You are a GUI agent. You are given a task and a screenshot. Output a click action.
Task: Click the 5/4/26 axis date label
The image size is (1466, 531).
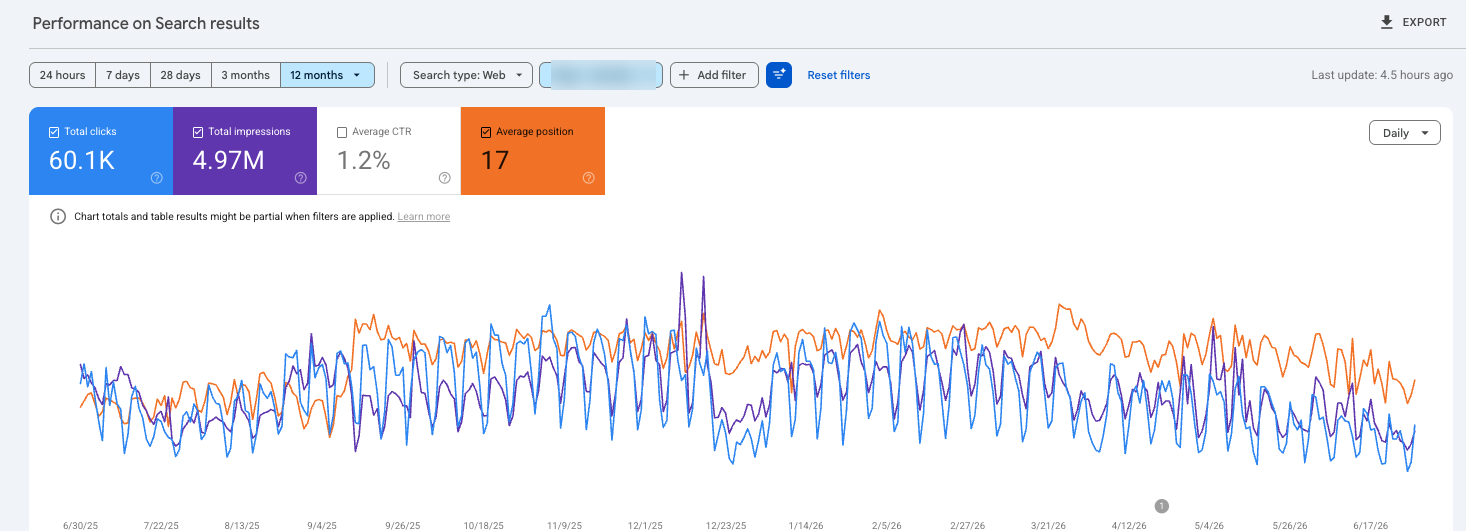(1208, 525)
